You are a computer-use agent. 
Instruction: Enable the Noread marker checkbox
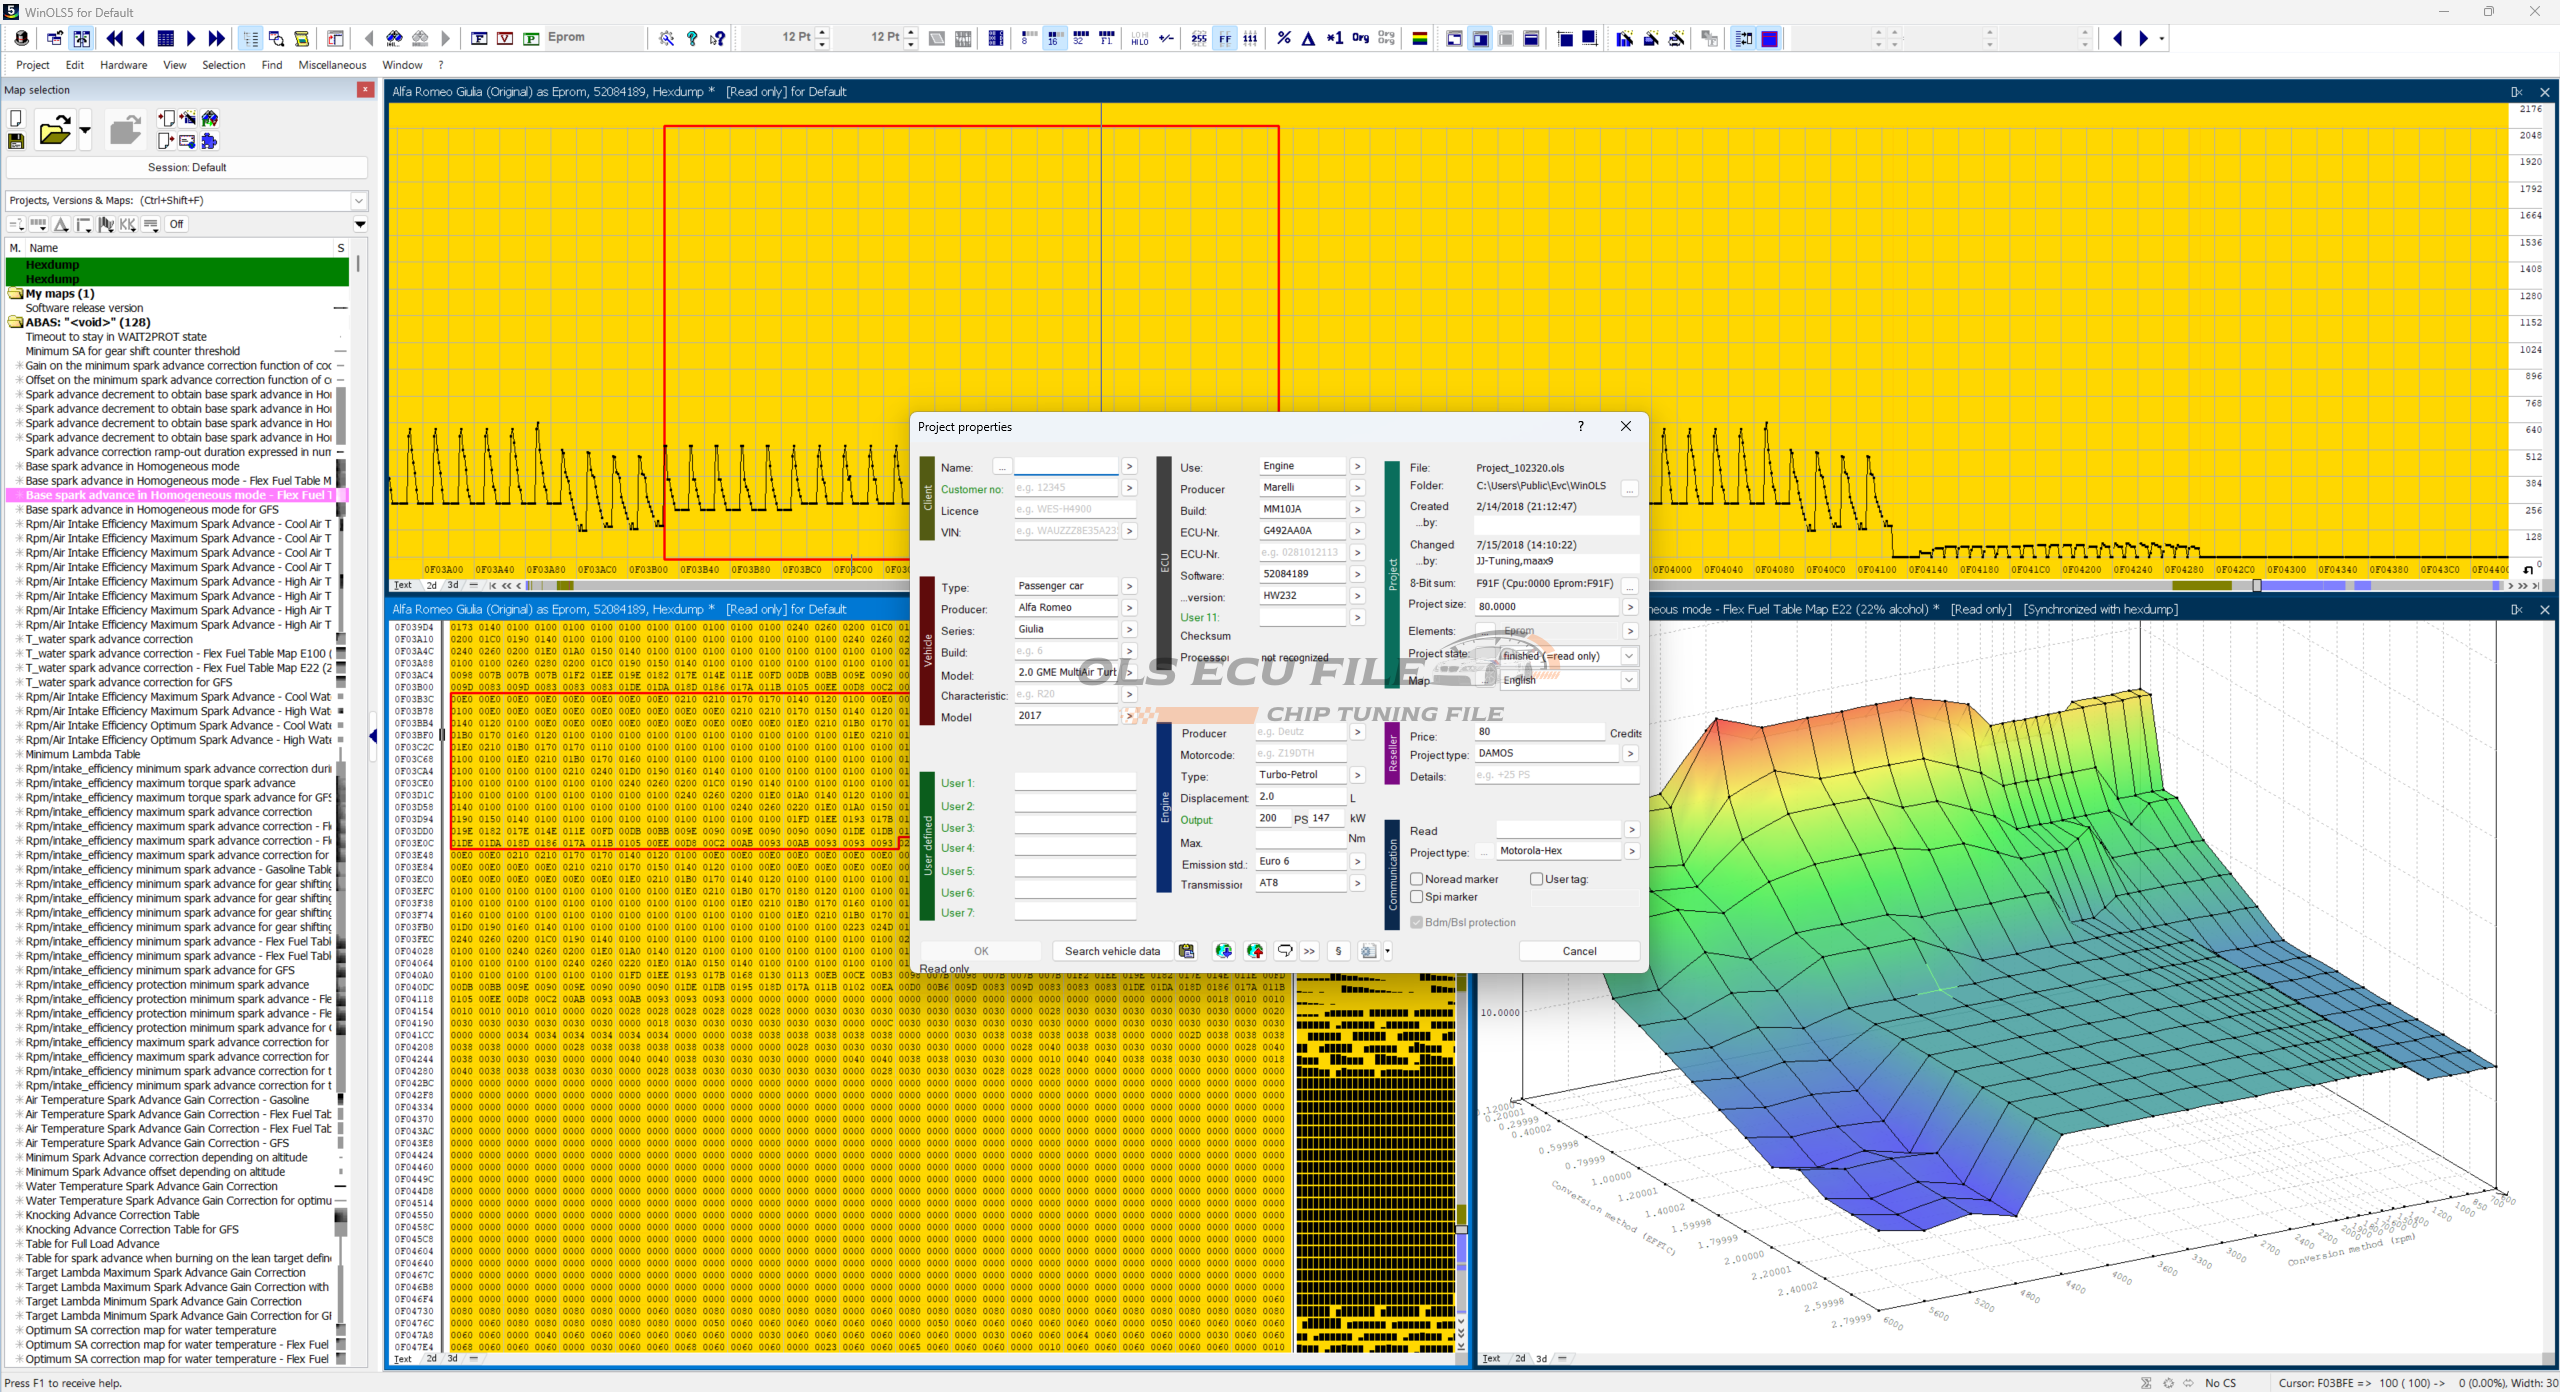tap(1417, 879)
